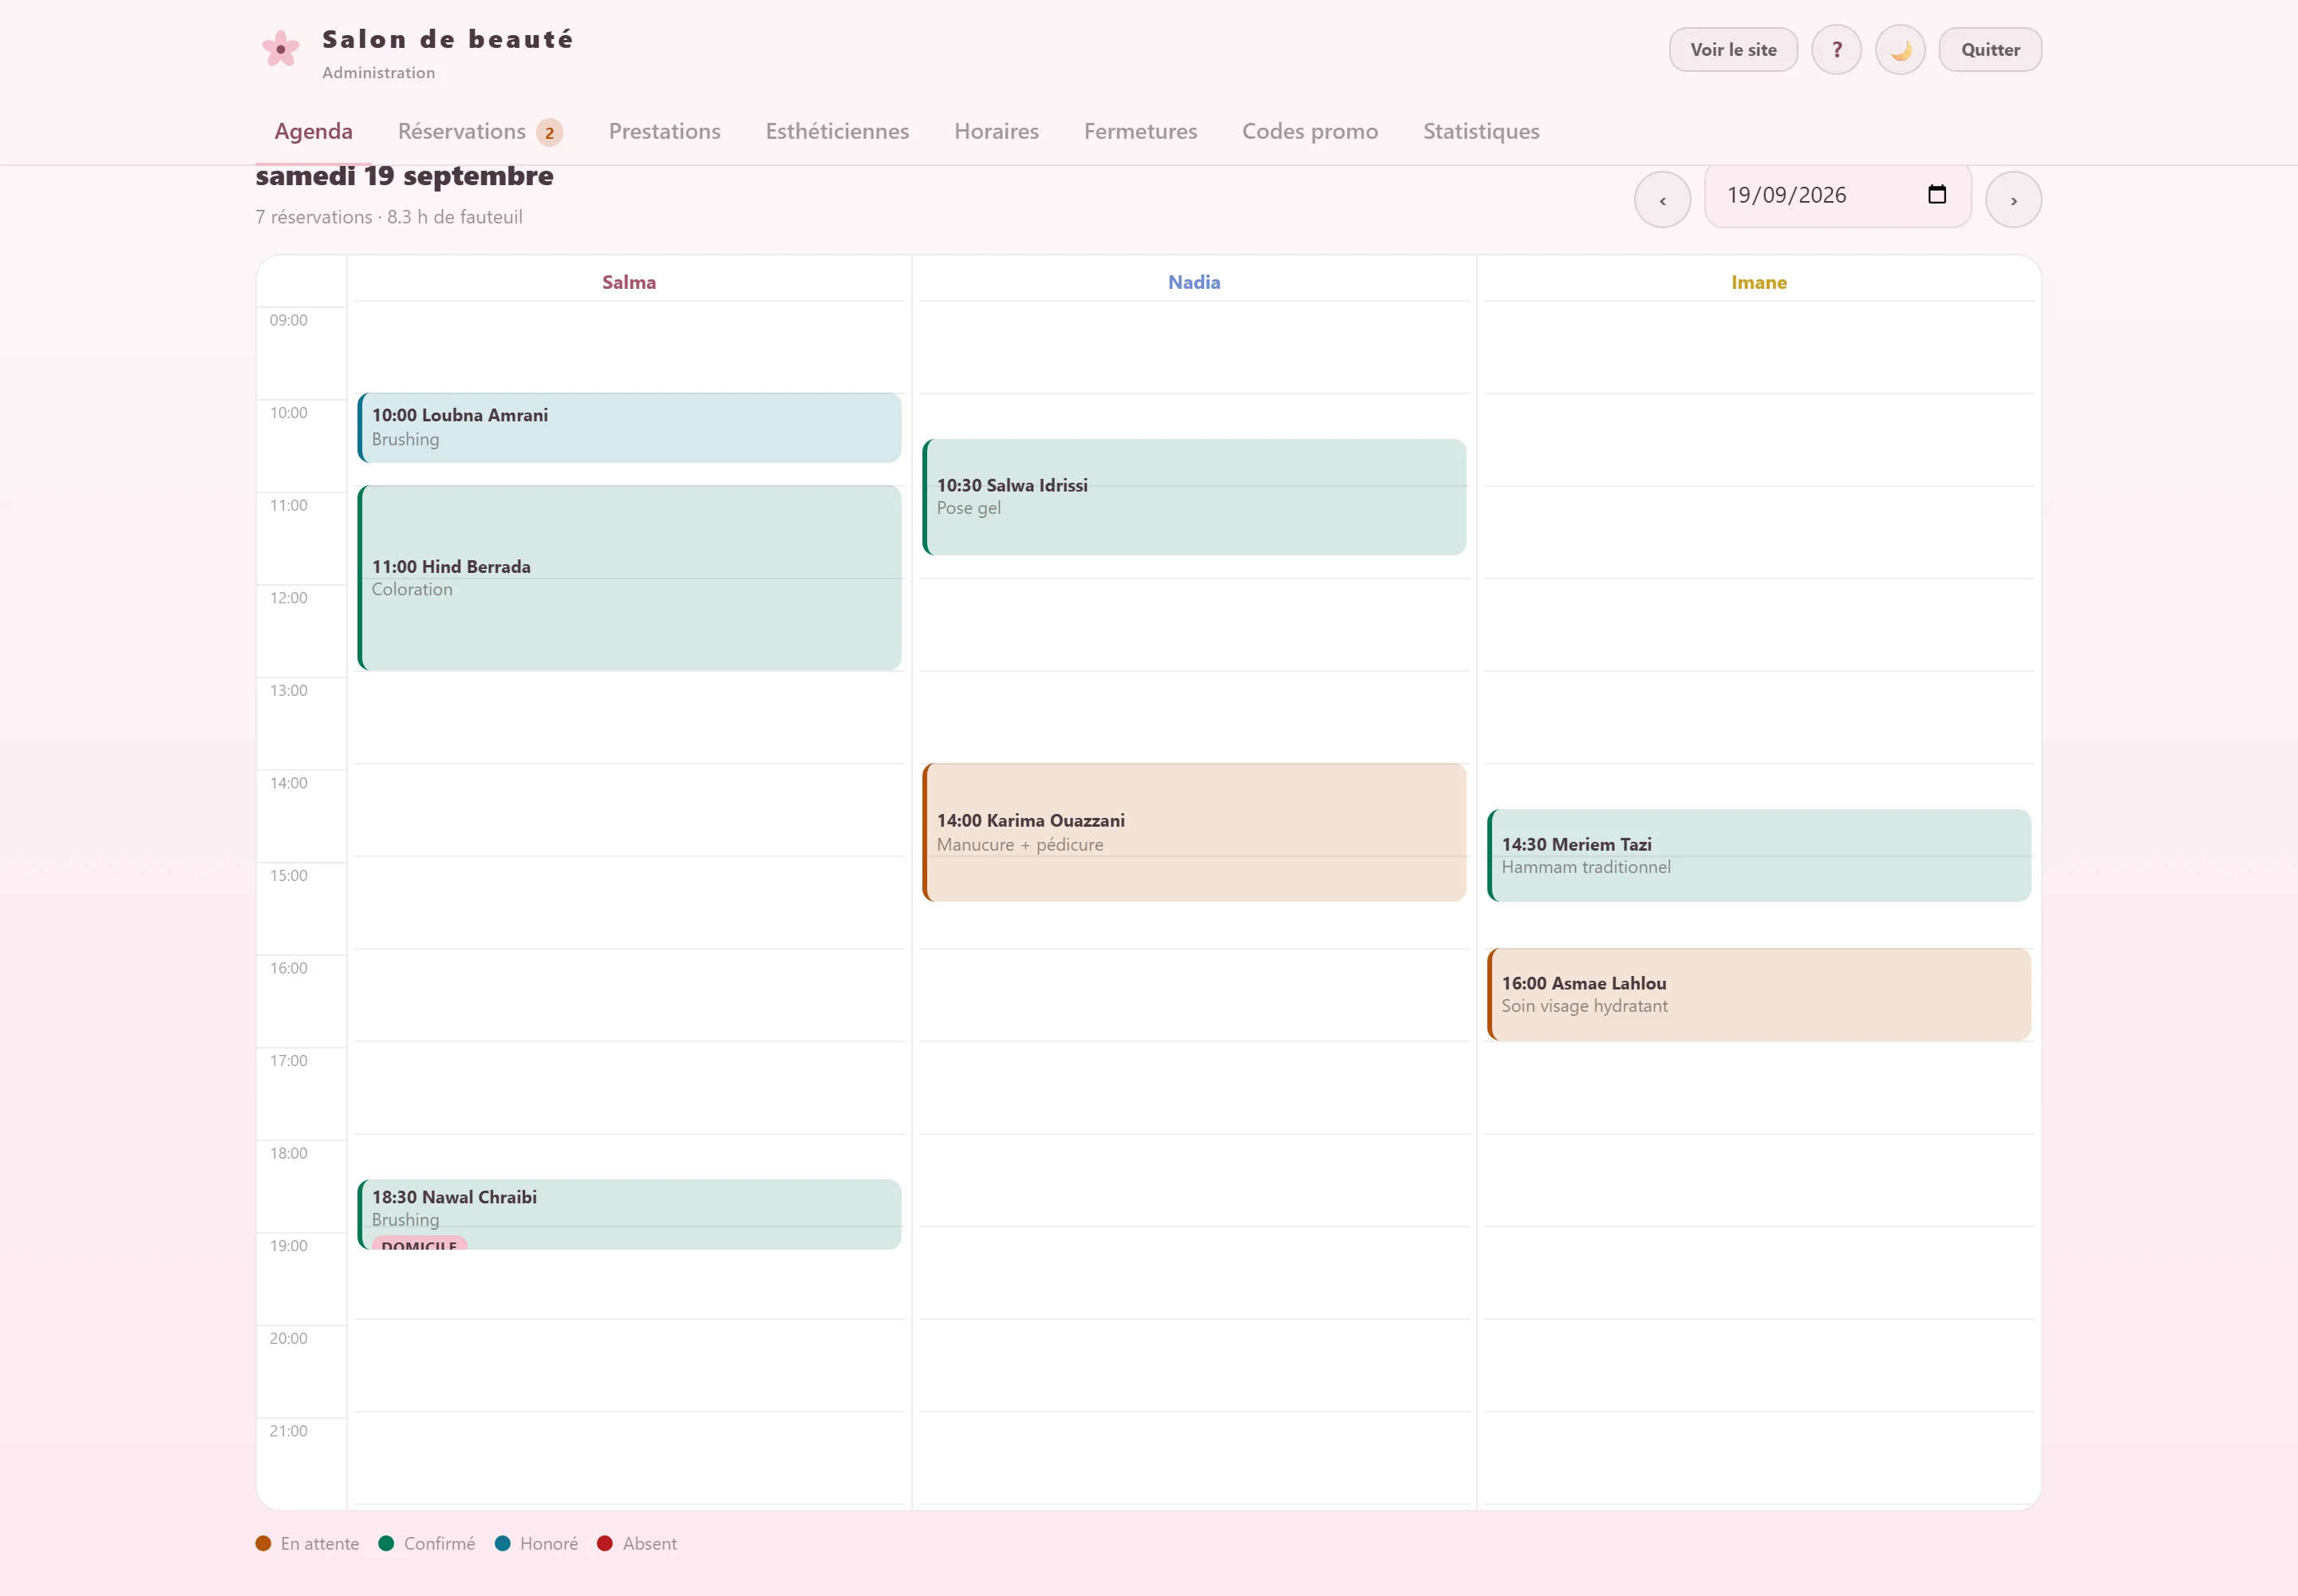Open the Codes promo tab
This screenshot has width=2298, height=1596.
[1310, 131]
